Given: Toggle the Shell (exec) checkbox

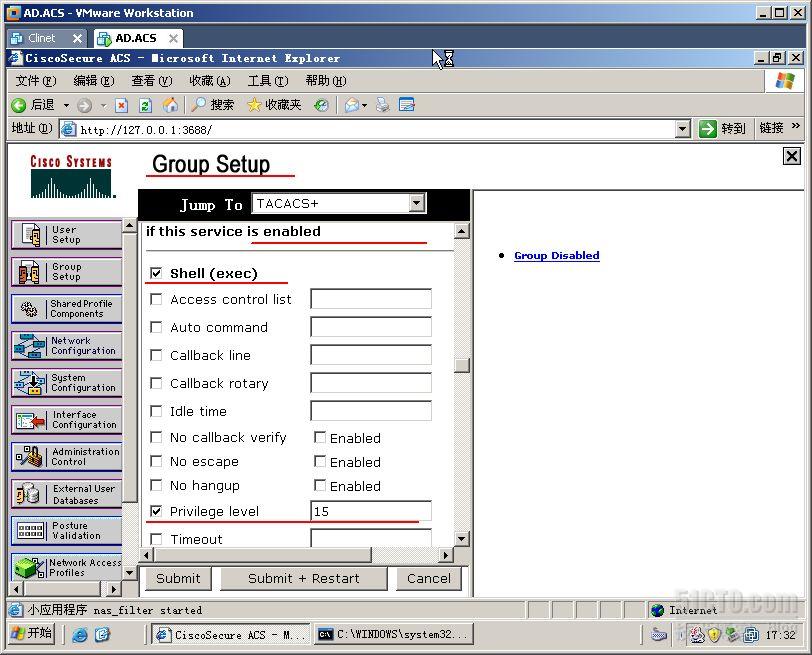Looking at the screenshot, I should coord(156,273).
